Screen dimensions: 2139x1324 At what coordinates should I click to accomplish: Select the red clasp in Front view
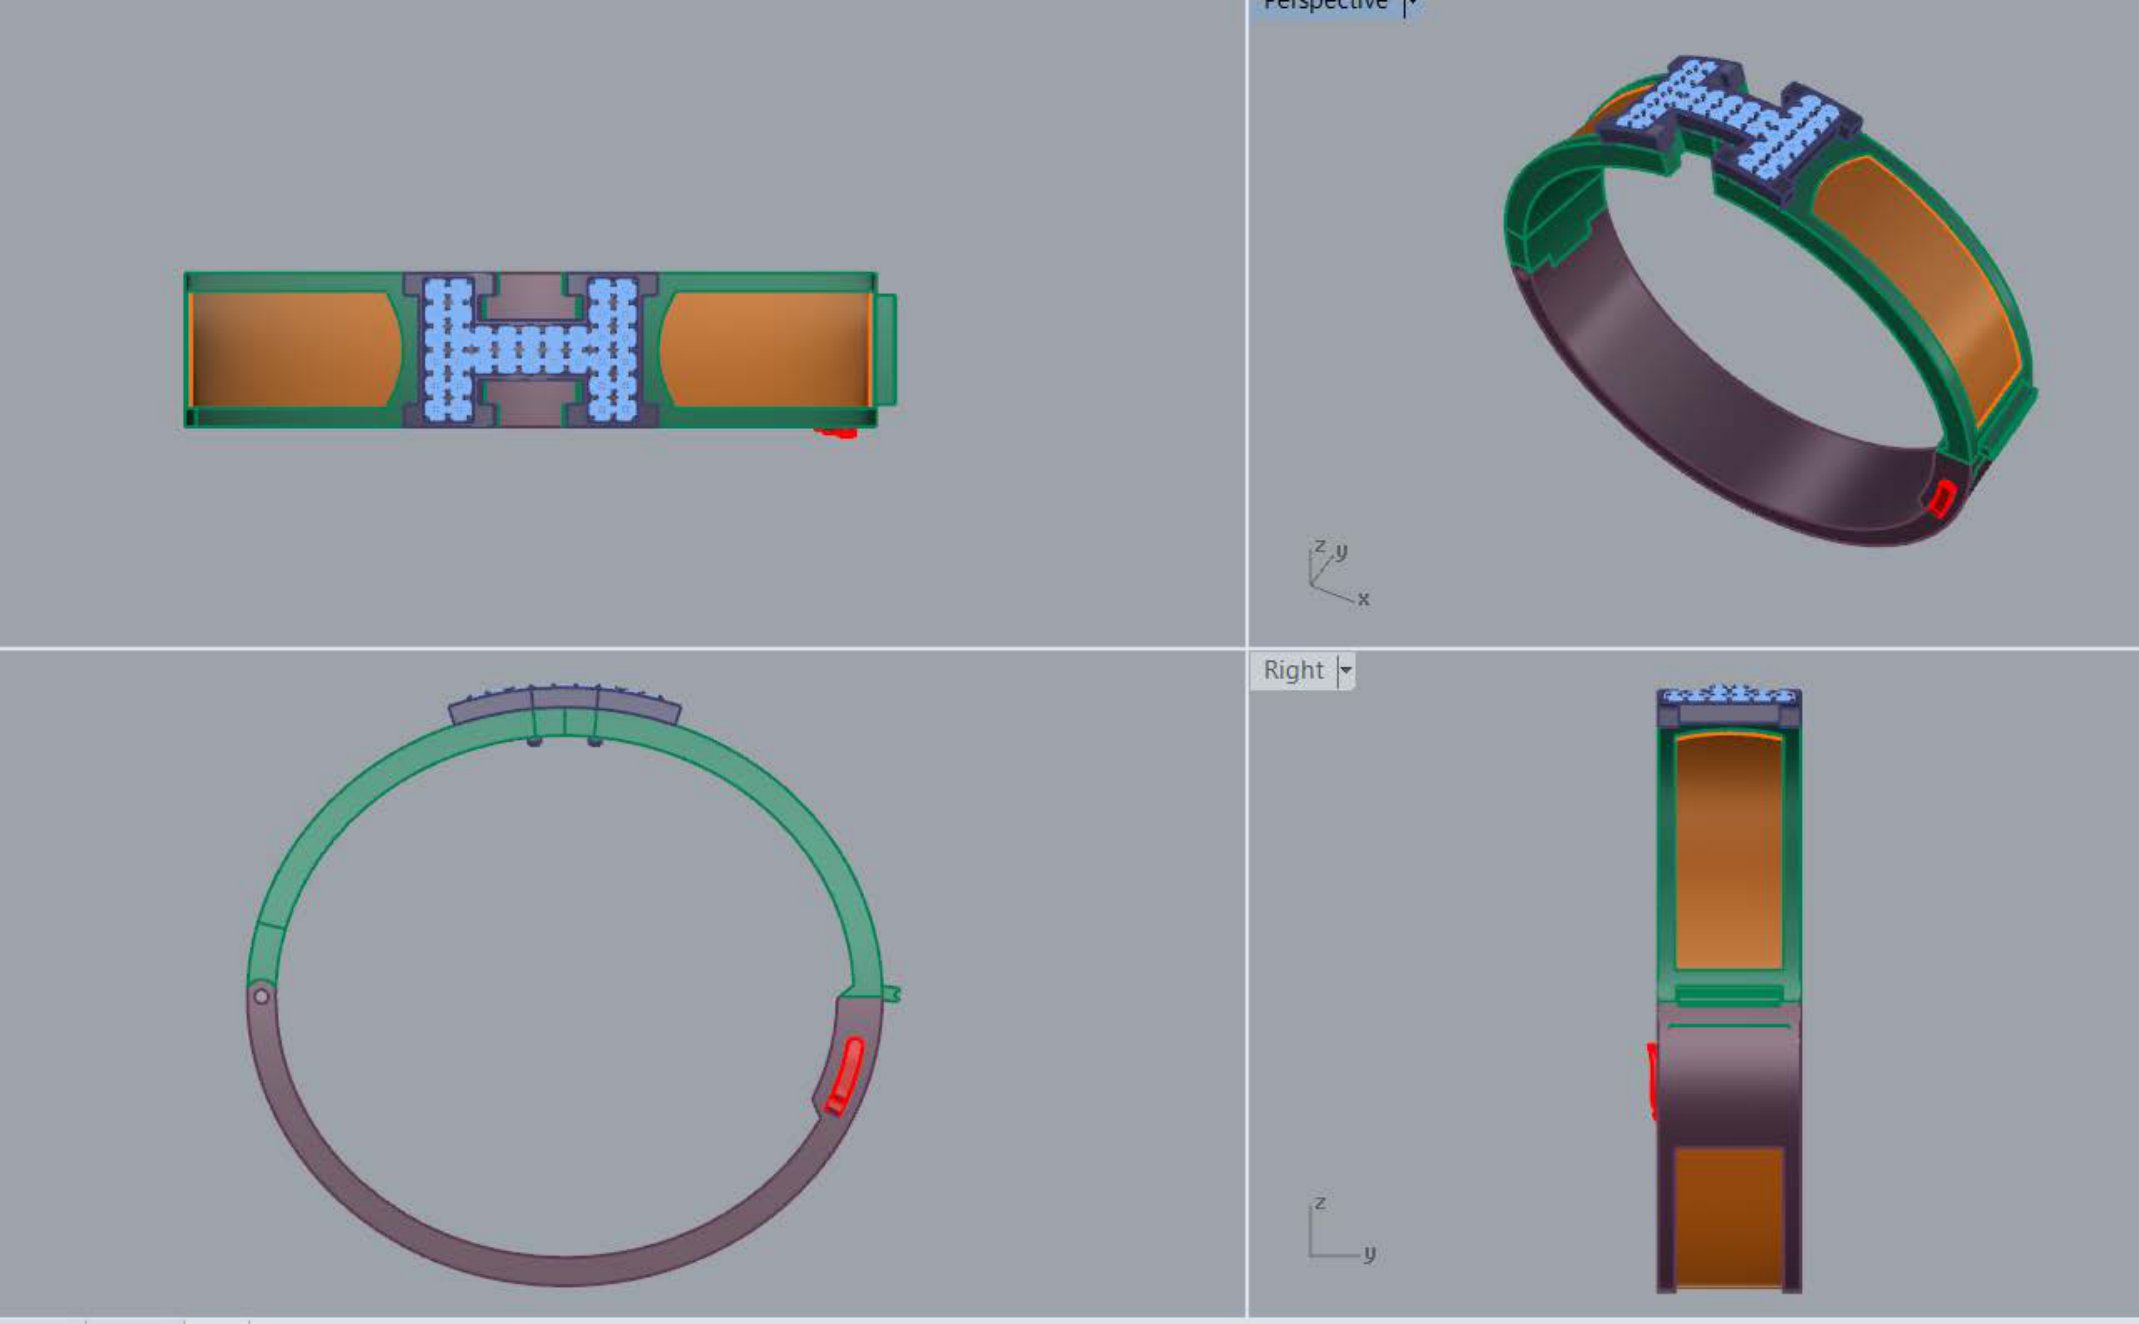(846, 1075)
